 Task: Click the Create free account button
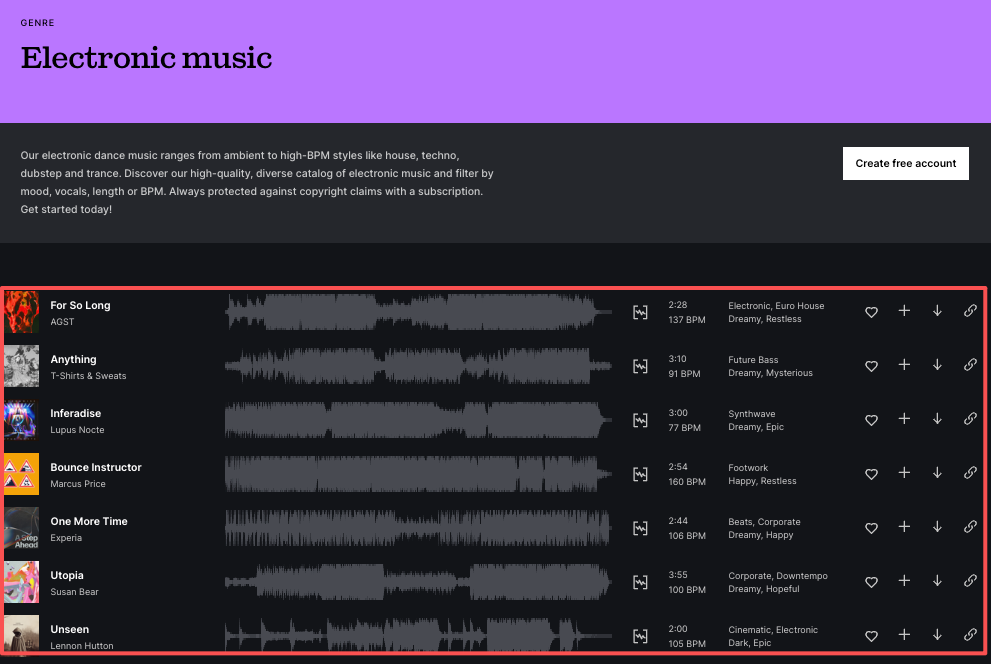click(905, 164)
